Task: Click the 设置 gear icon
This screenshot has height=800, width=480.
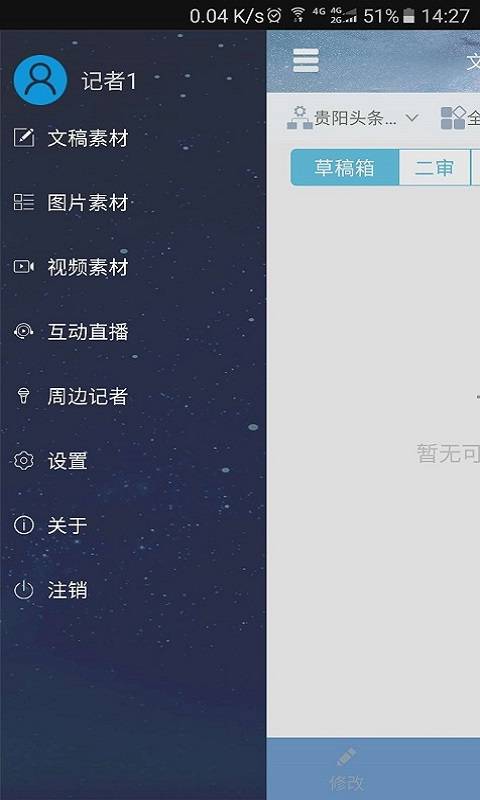Action: [23, 461]
